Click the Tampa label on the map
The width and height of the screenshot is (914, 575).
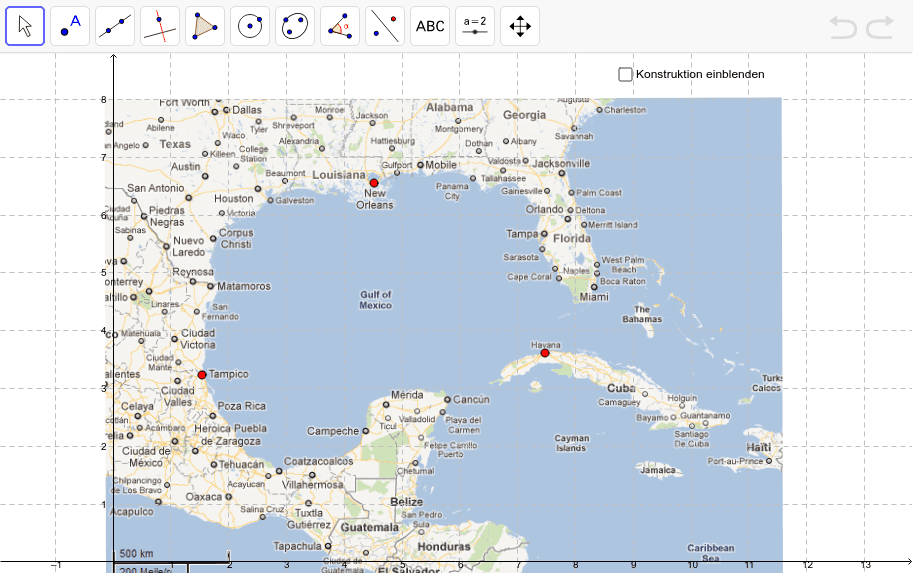(x=522, y=233)
